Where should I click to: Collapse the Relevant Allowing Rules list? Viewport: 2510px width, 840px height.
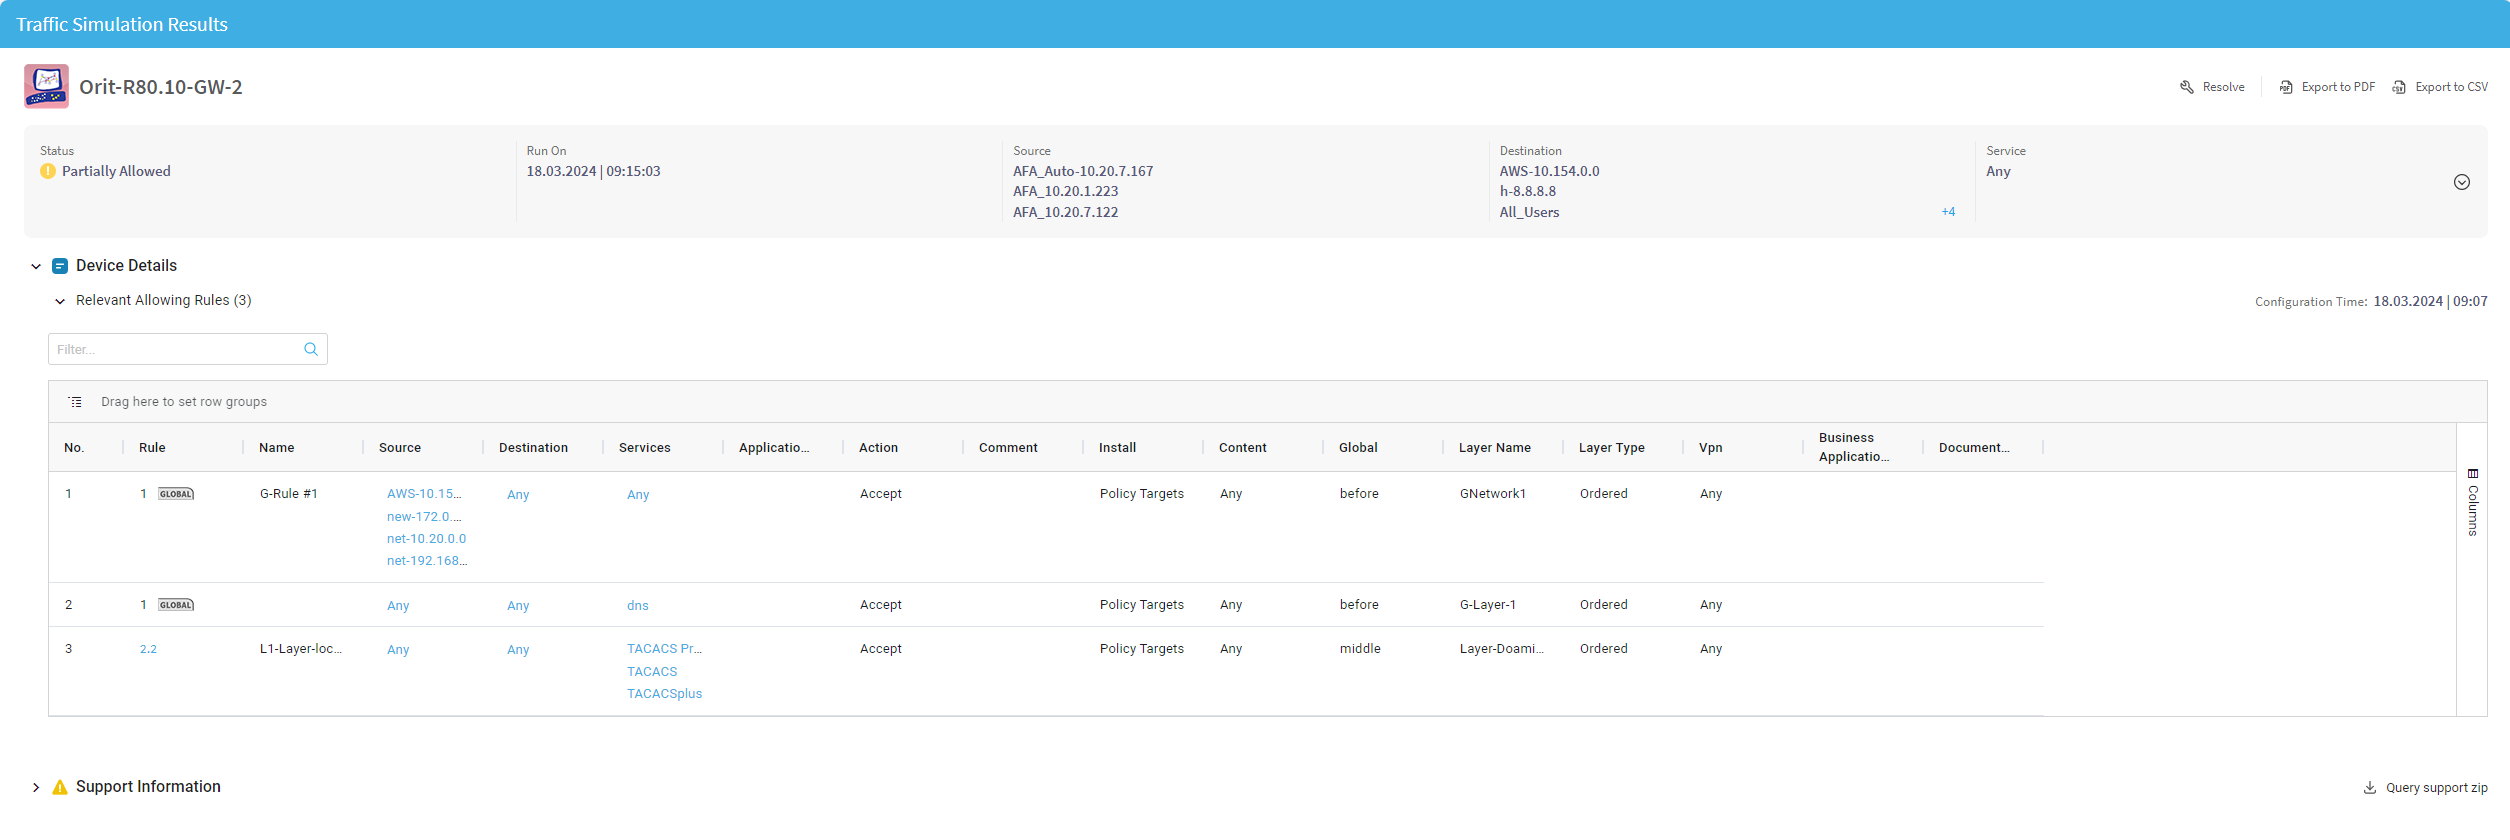click(x=60, y=301)
